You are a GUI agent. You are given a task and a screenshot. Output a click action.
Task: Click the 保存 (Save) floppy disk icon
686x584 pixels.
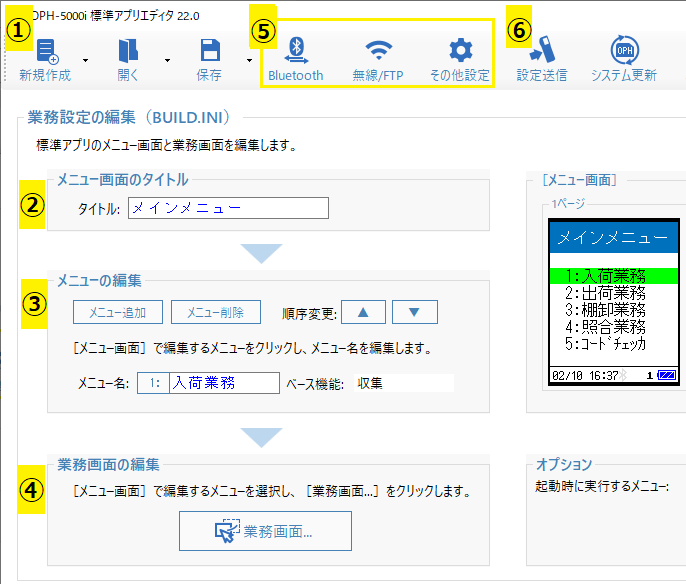pyautogui.click(x=210, y=50)
